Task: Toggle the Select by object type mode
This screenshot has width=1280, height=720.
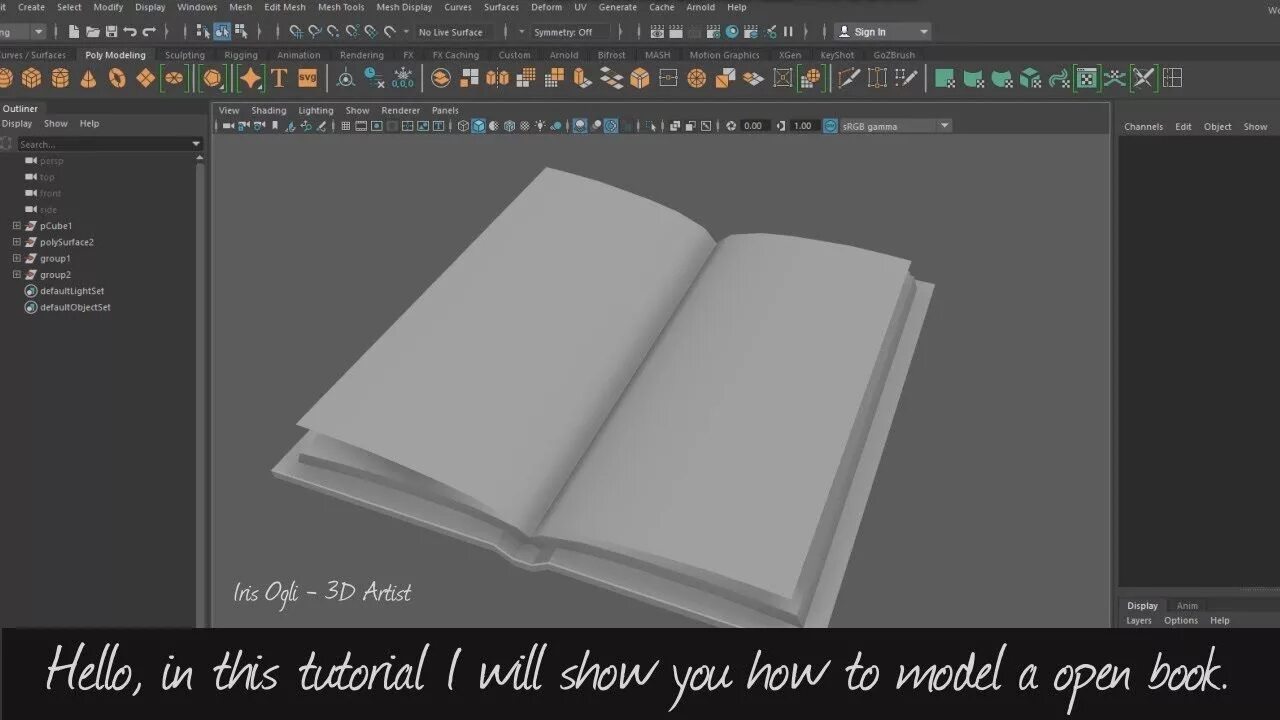Action: point(221,32)
